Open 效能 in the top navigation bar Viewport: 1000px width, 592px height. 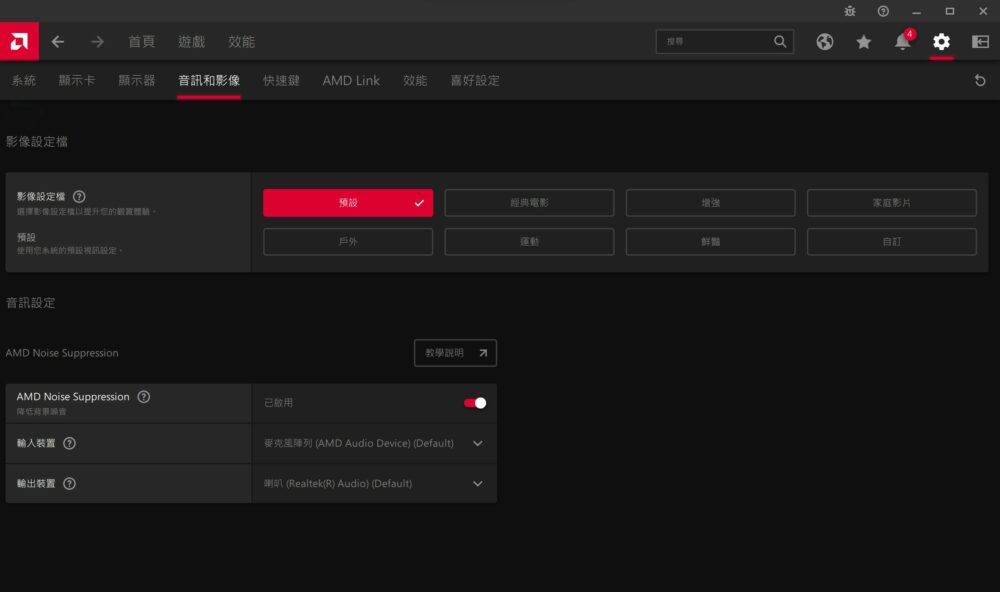(241, 41)
